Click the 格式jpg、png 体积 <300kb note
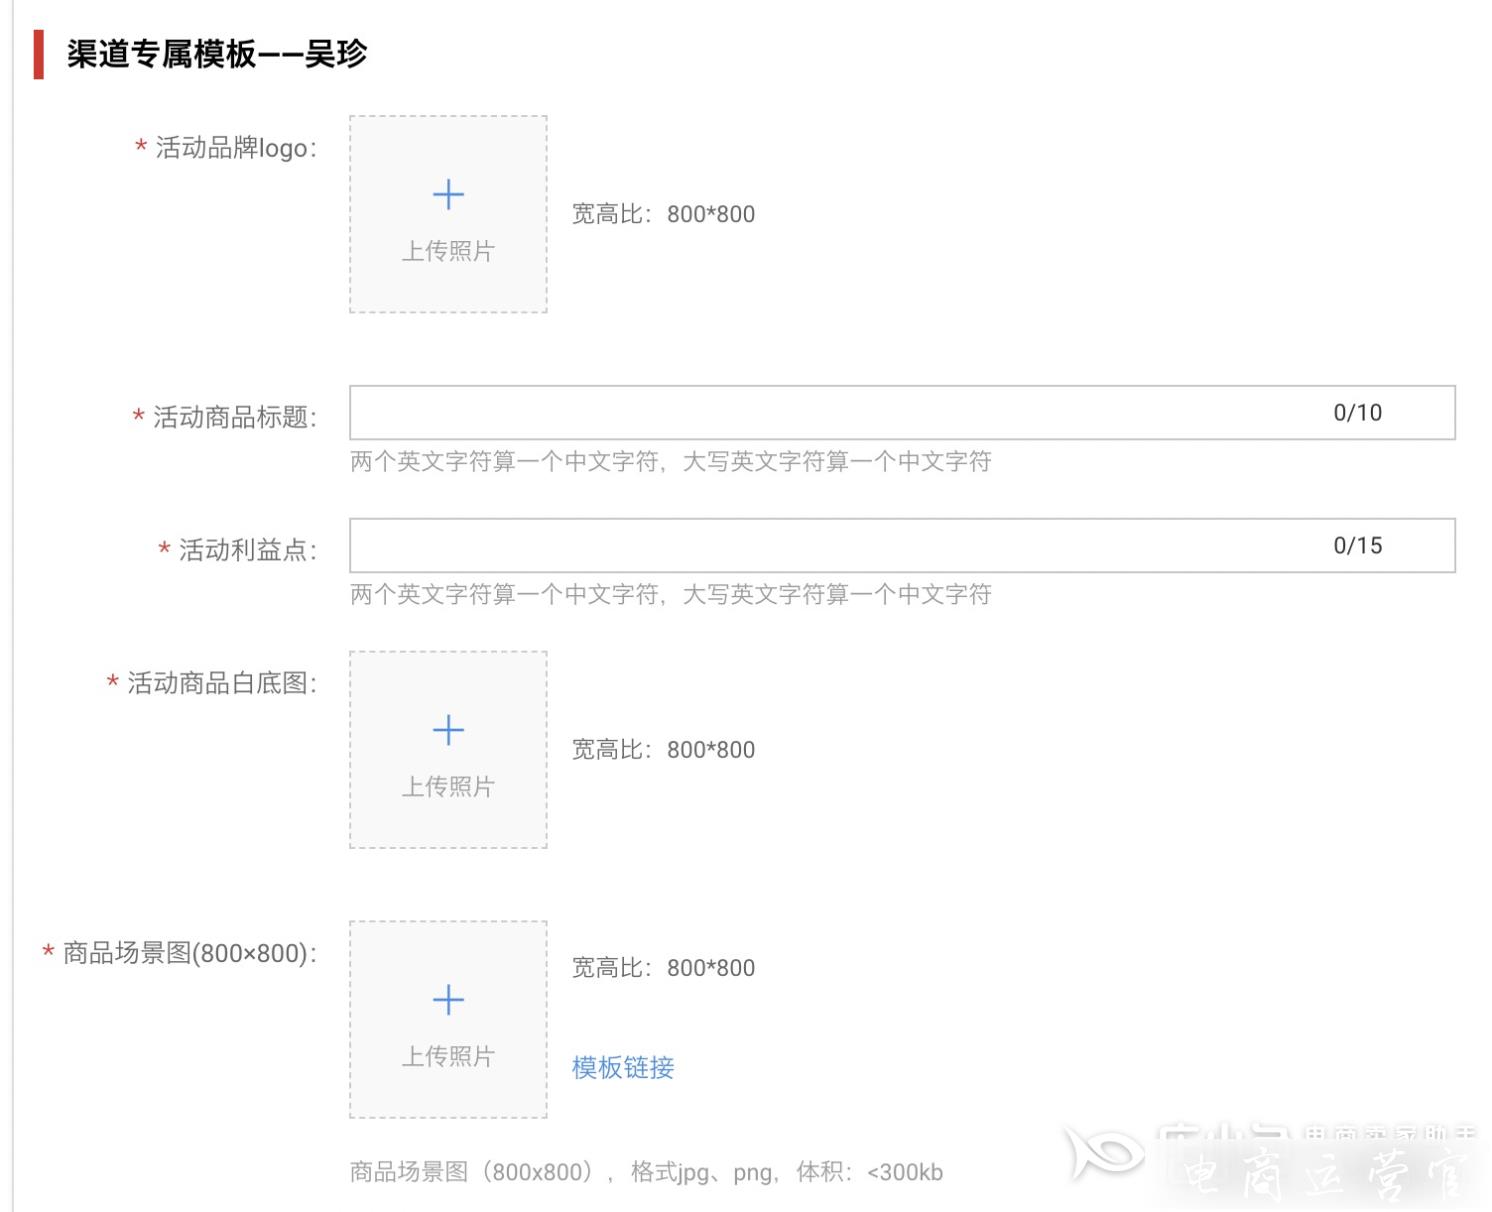This screenshot has height=1212, width=1492. click(x=646, y=1172)
